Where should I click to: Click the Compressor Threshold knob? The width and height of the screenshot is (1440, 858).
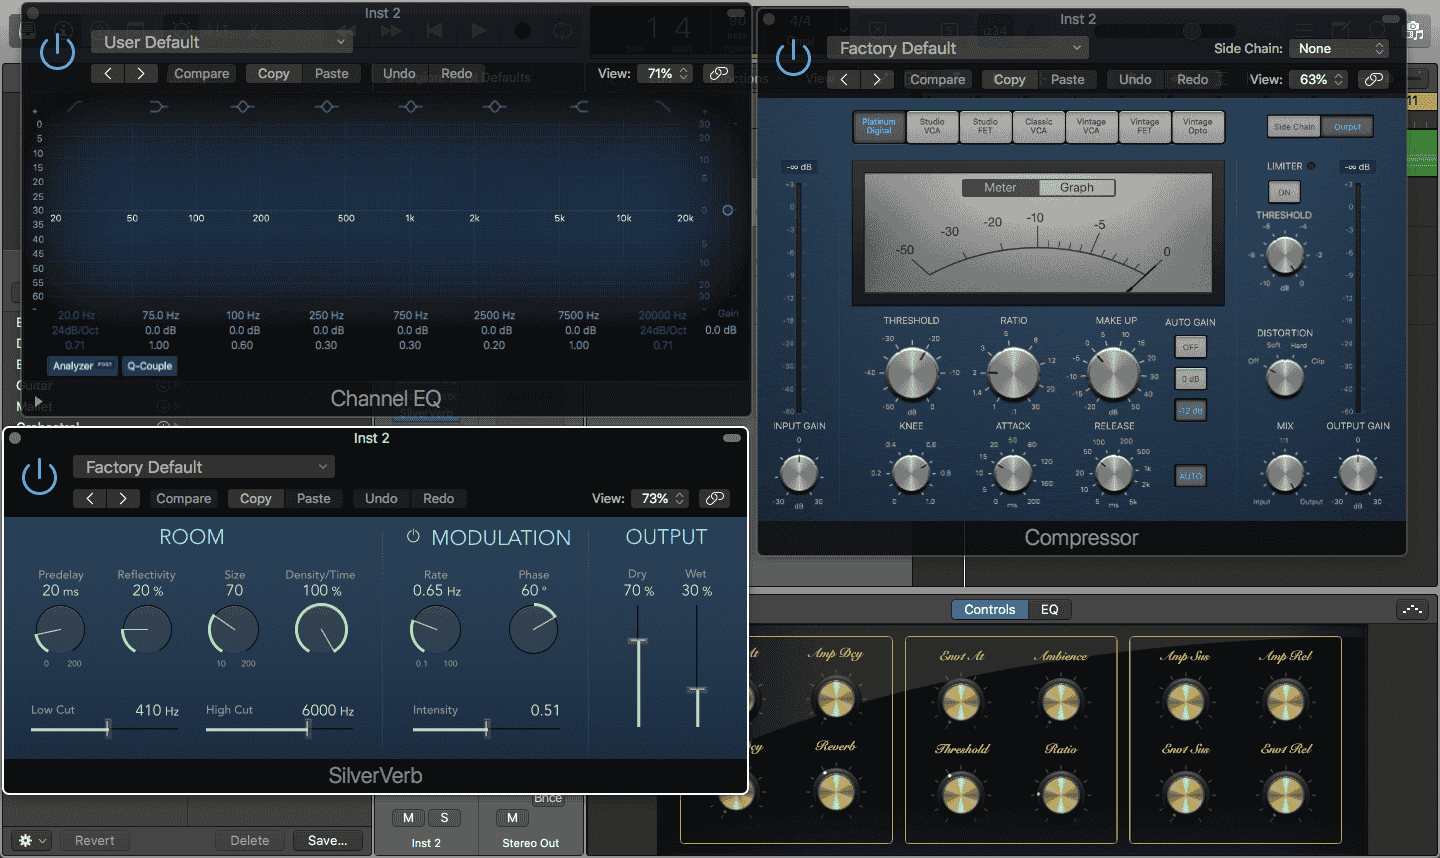(x=911, y=372)
